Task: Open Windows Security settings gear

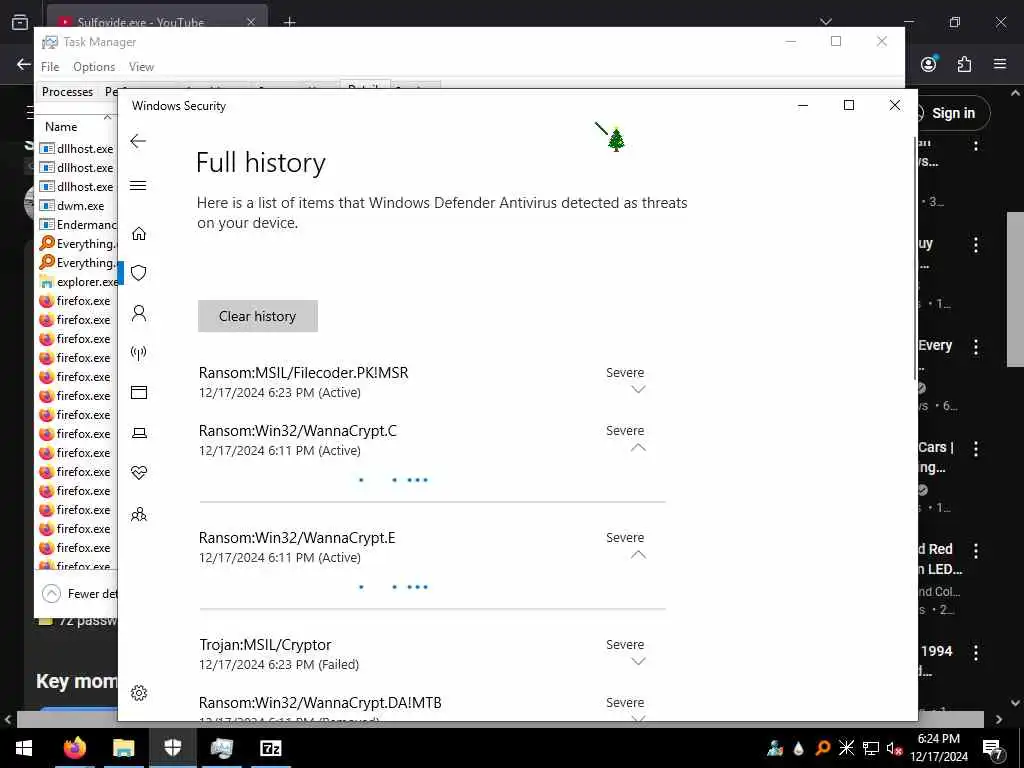Action: (x=138, y=693)
